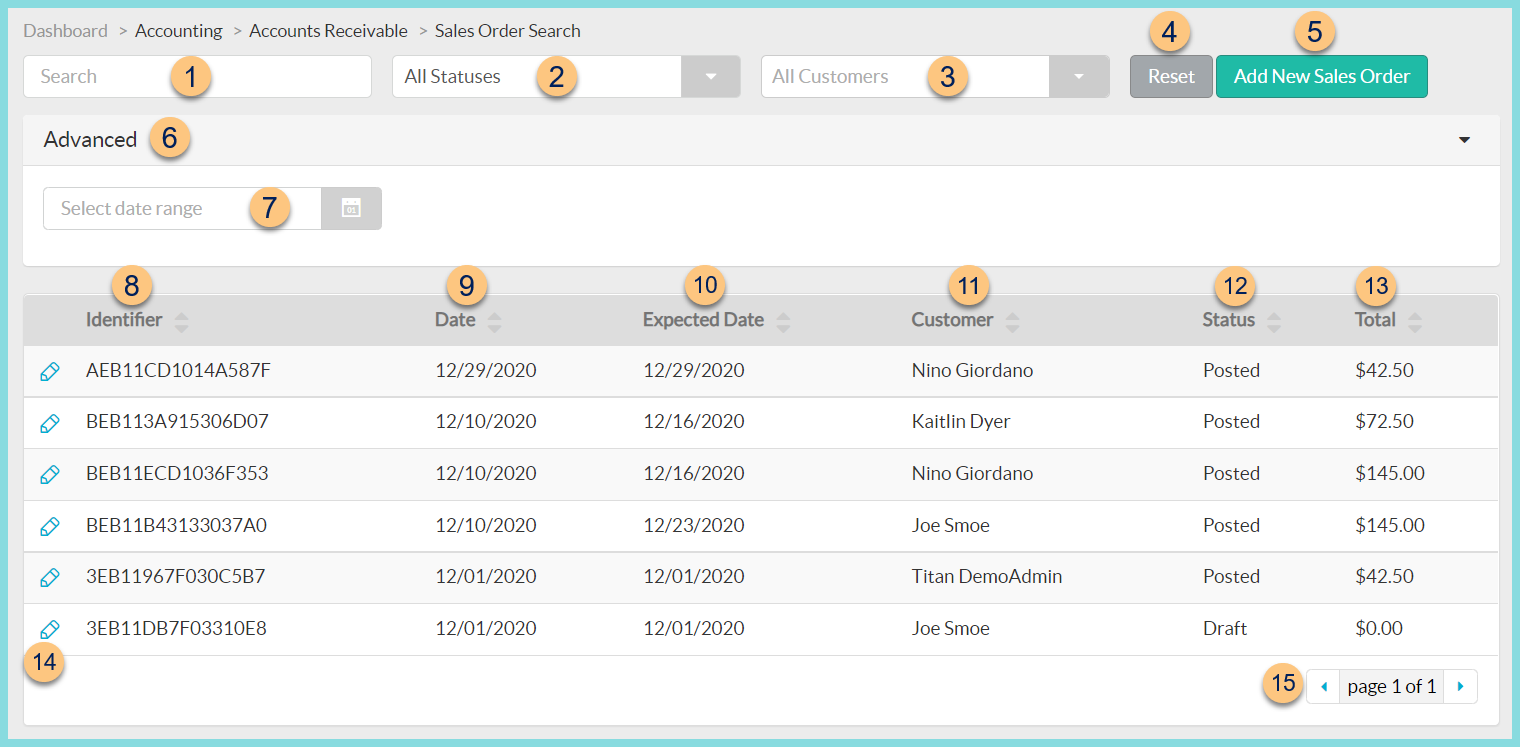Open the All Customers dropdown
Screen dimensions: 1520x747
point(1079,76)
